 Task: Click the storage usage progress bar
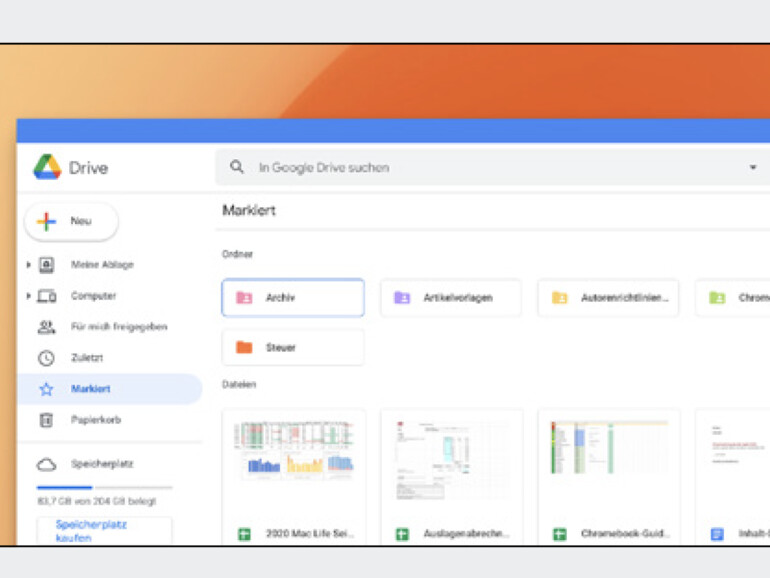[x=105, y=488]
